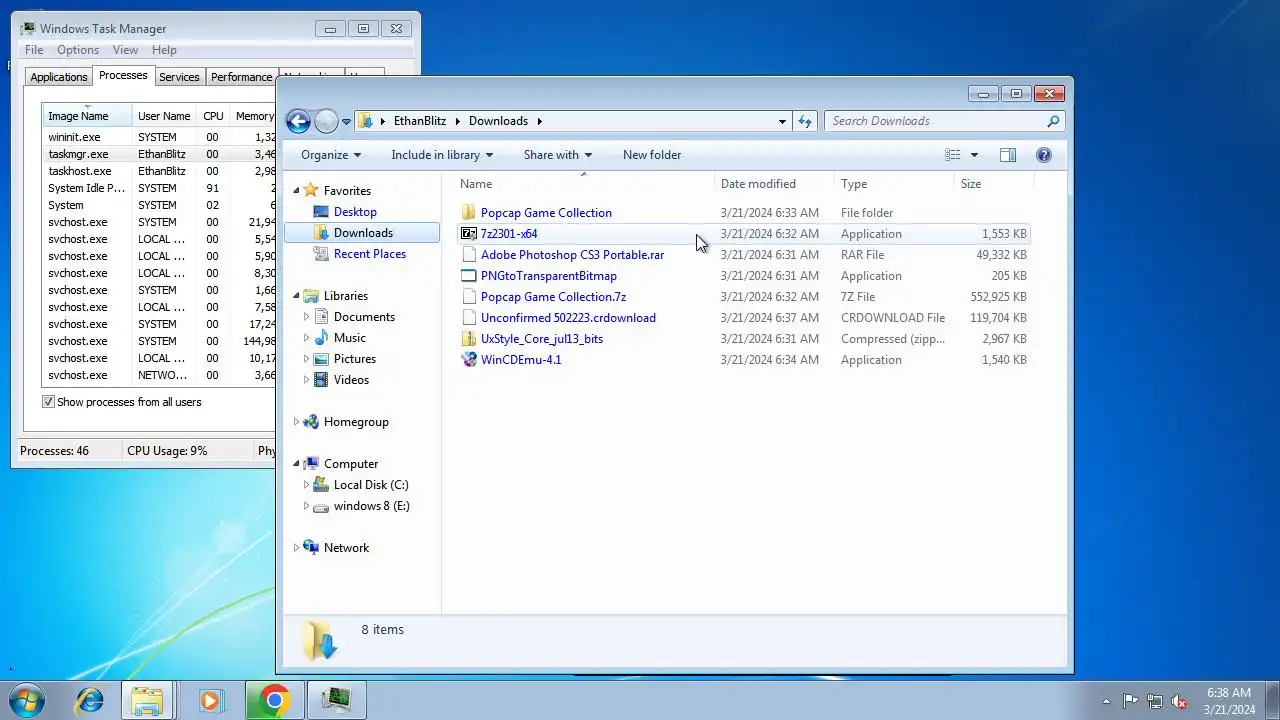This screenshot has width=1280, height=720.
Task: Collapse the Libraries tree section
Action: point(296,296)
